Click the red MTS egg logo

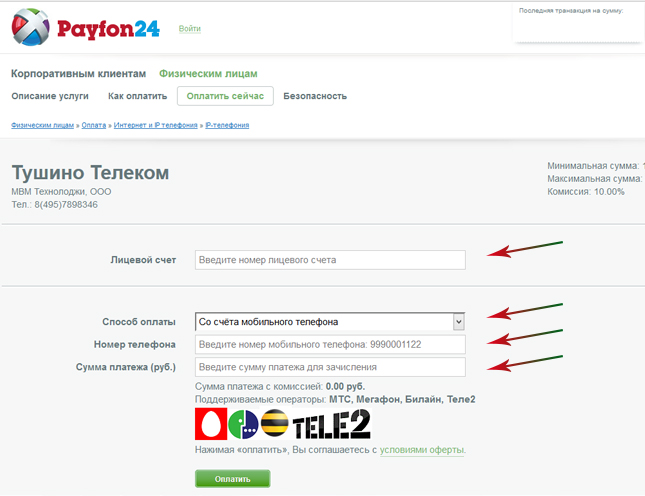[x=211, y=424]
